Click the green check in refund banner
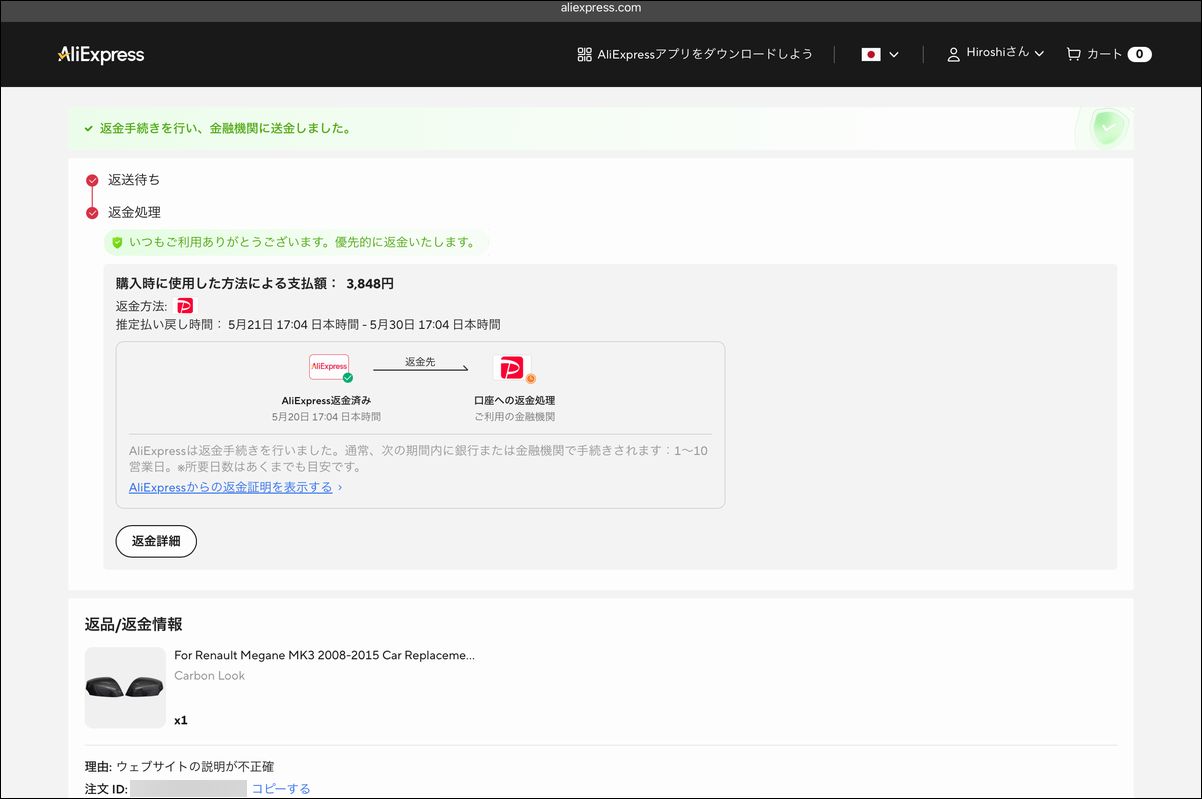Viewport: 1202px width, 799px height. pos(89,129)
